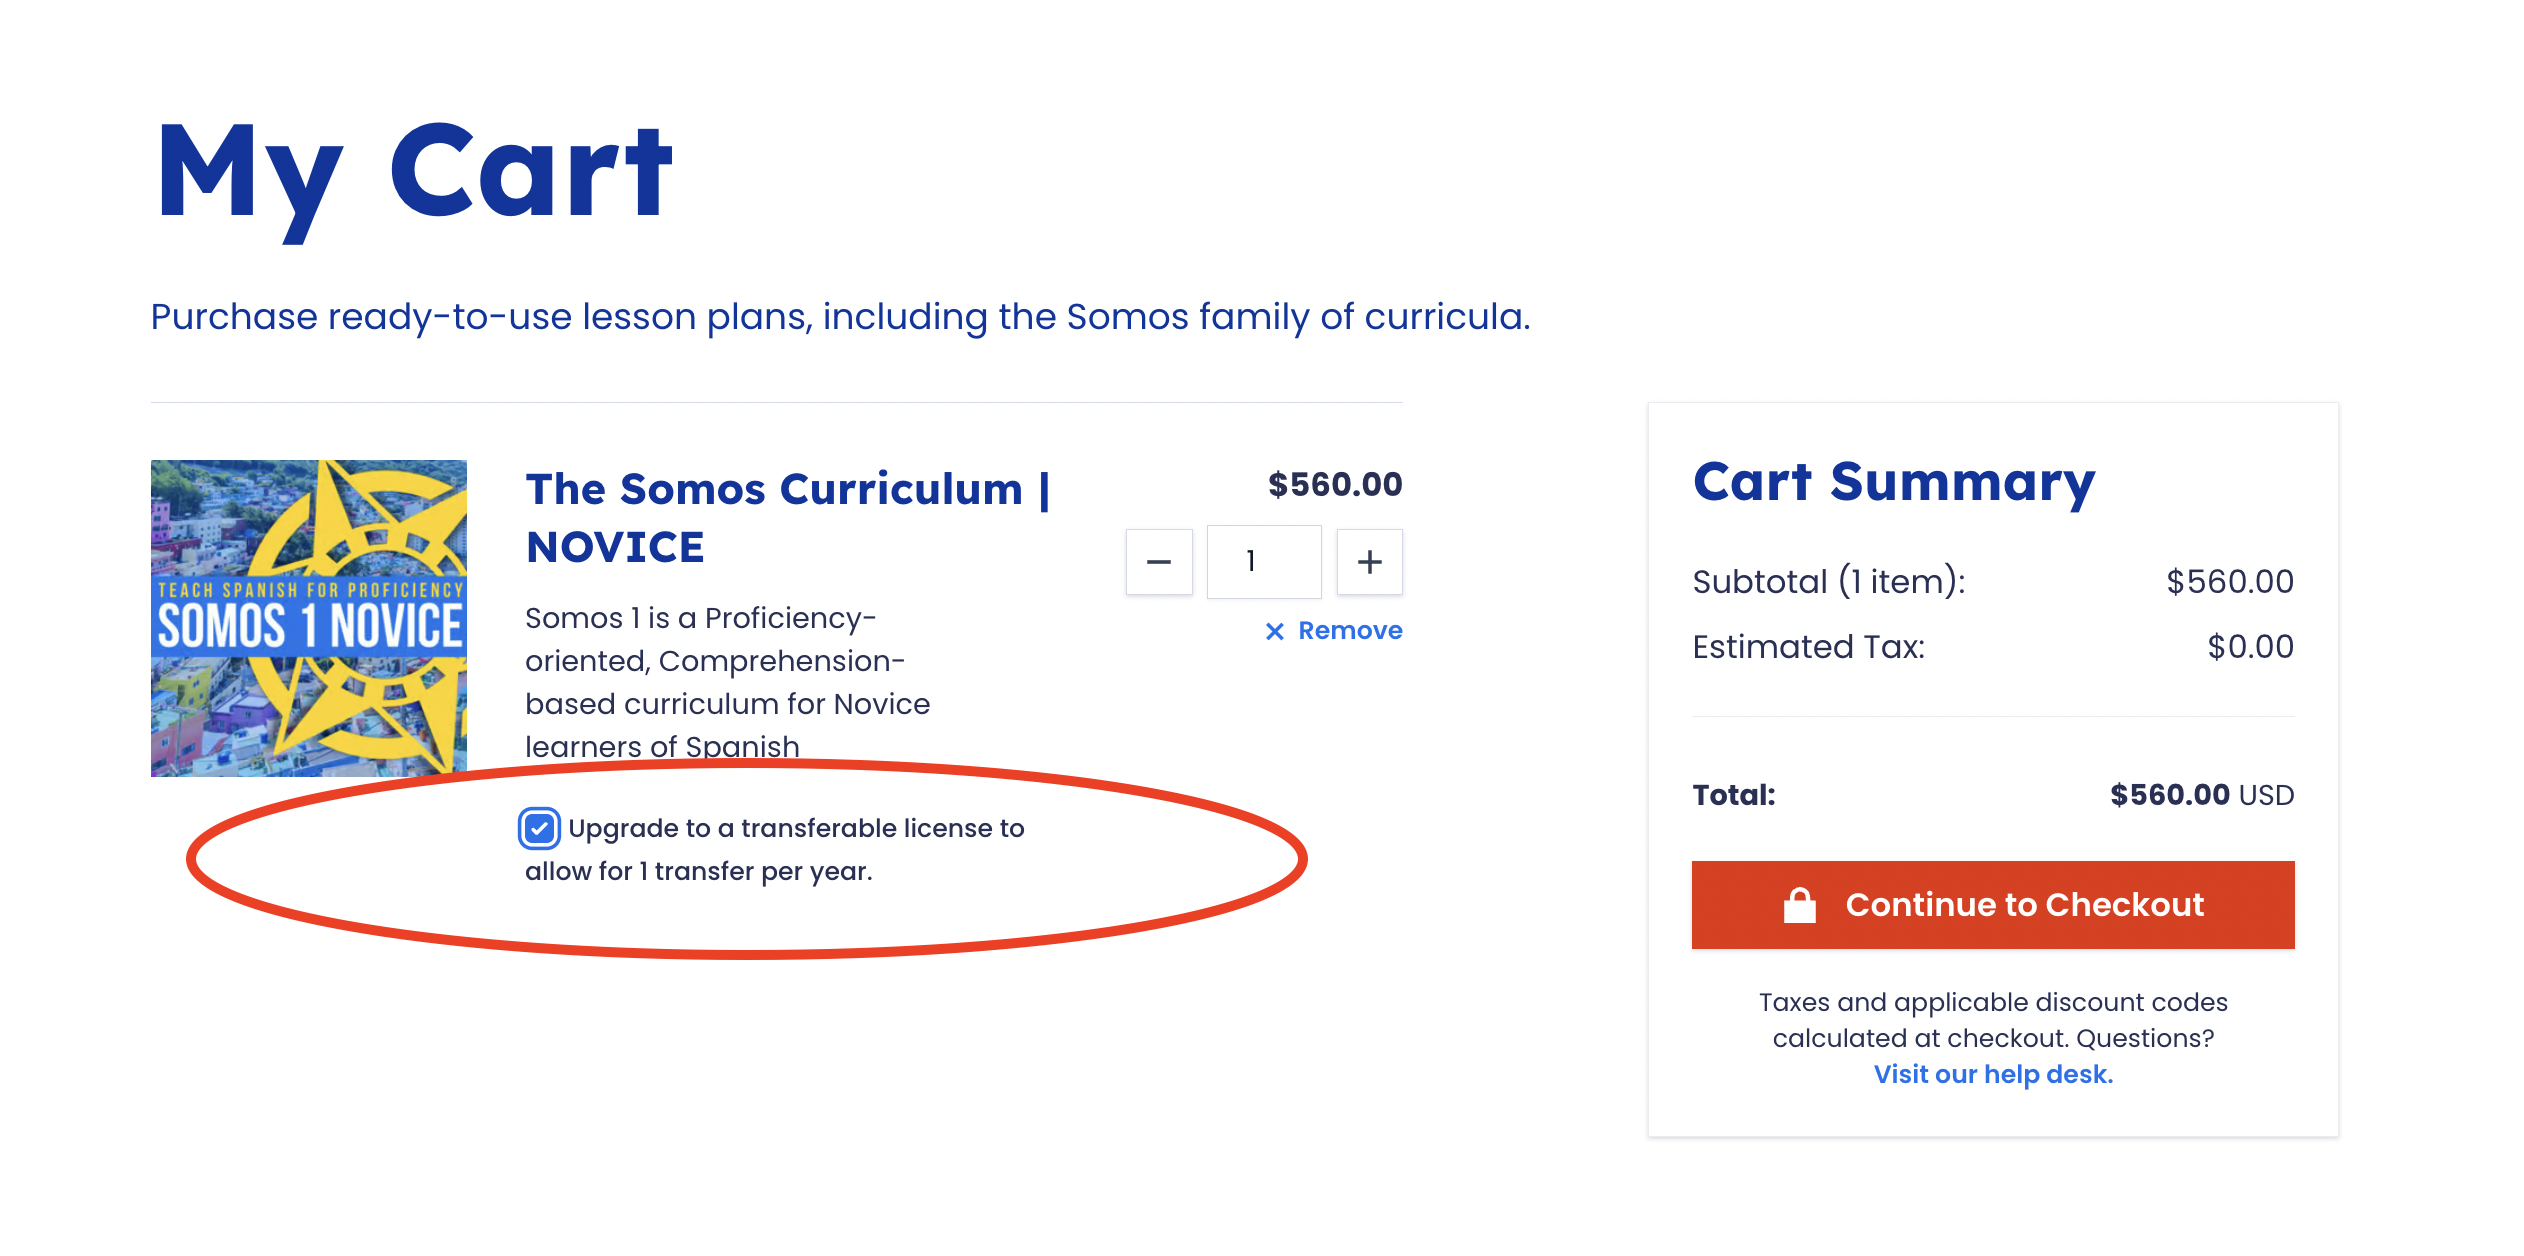Click the Subtotal (1 item) label
This screenshot has height=1256, width=2524.
coord(1828,582)
